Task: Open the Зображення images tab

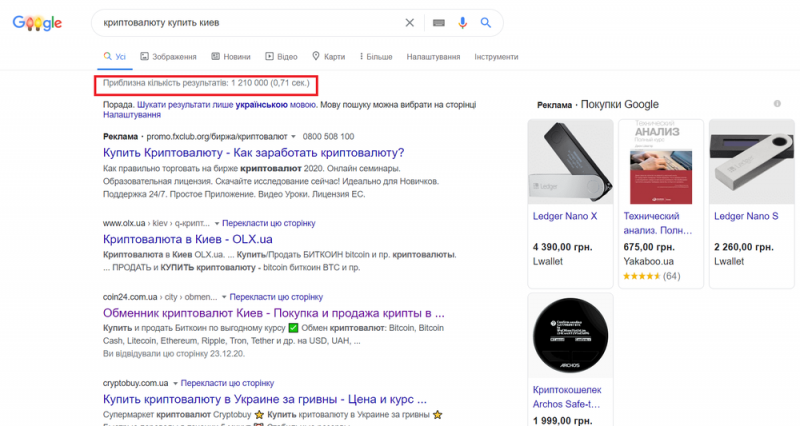Action: tap(170, 57)
